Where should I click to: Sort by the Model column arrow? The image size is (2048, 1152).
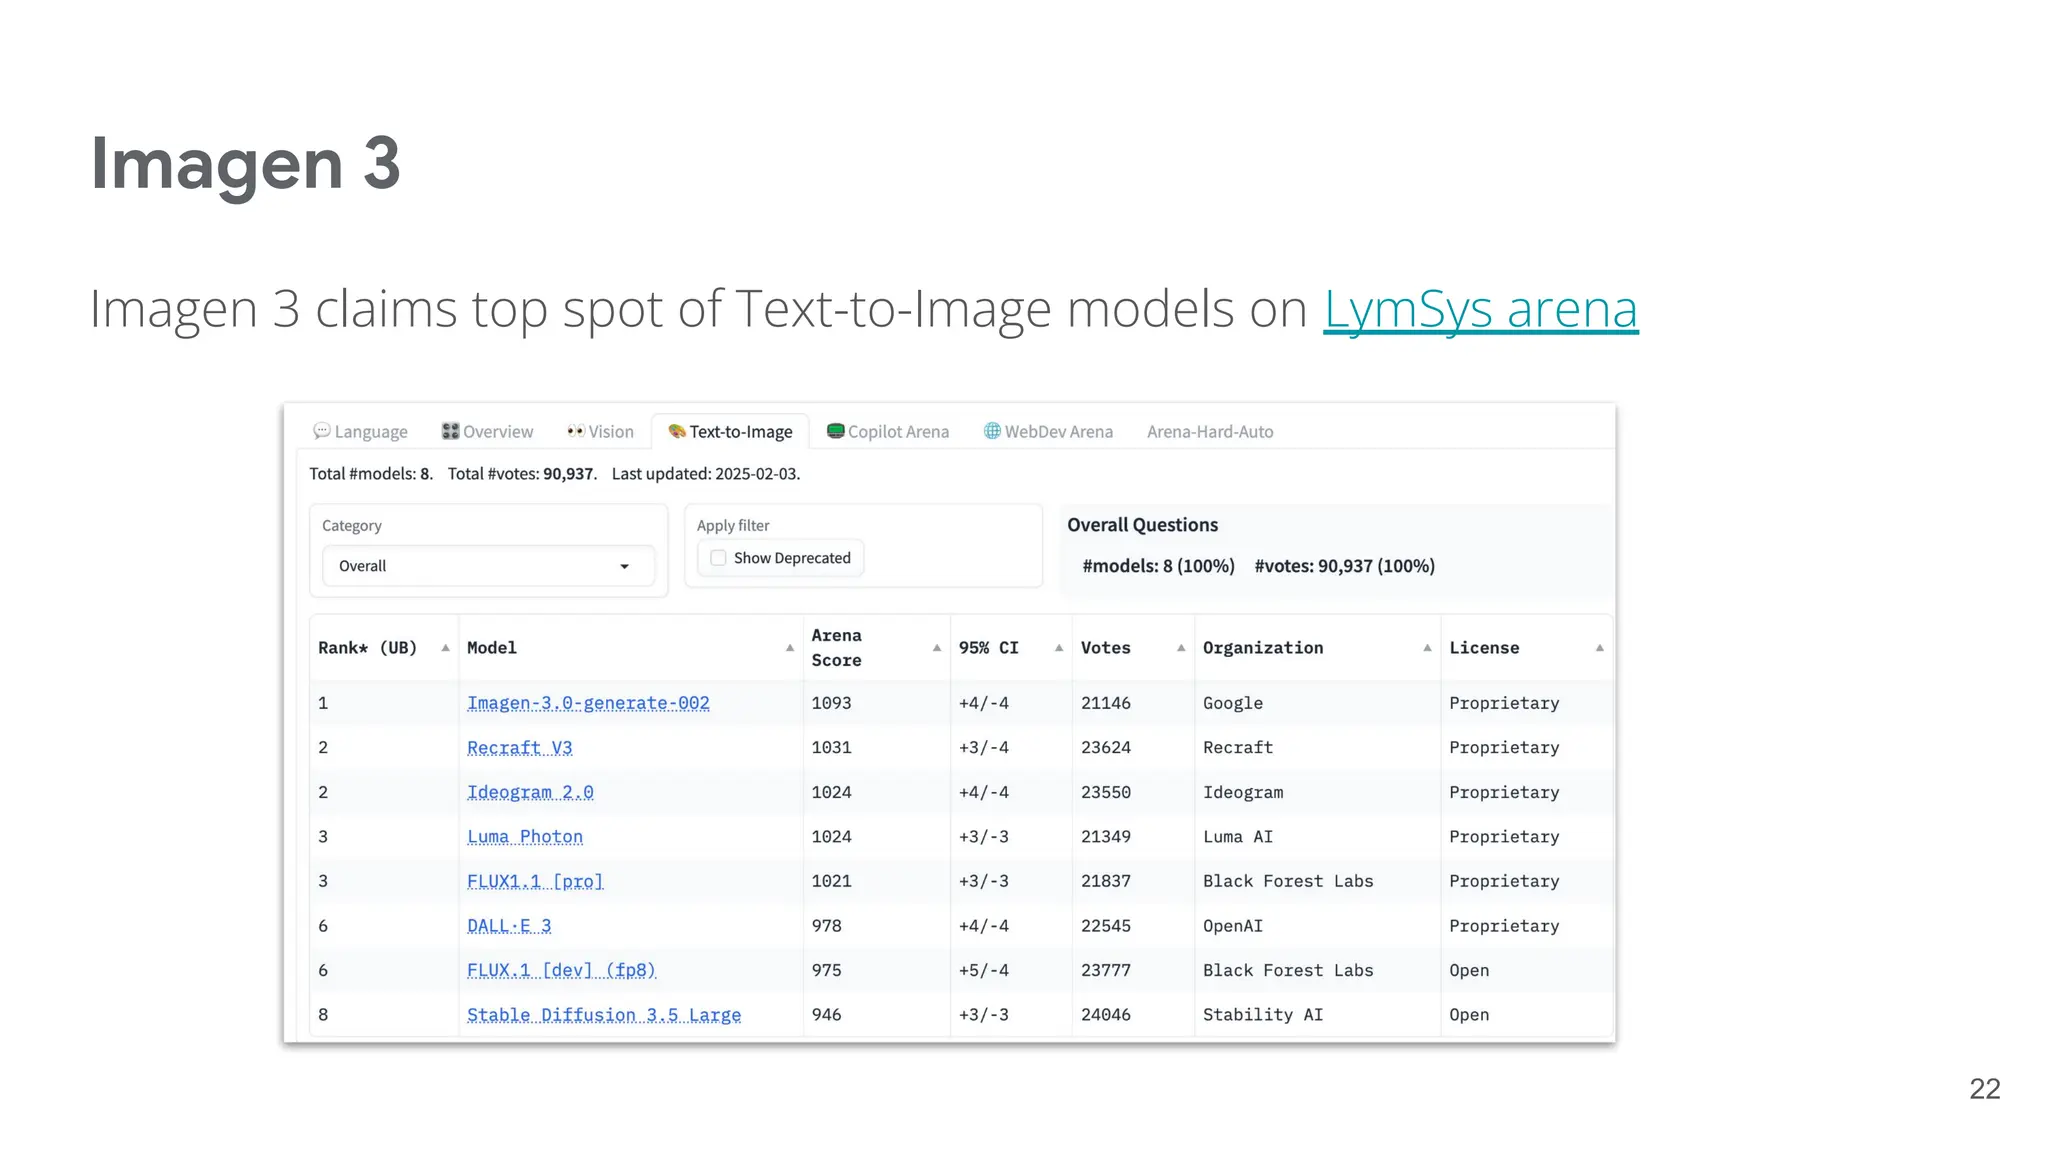coord(790,648)
